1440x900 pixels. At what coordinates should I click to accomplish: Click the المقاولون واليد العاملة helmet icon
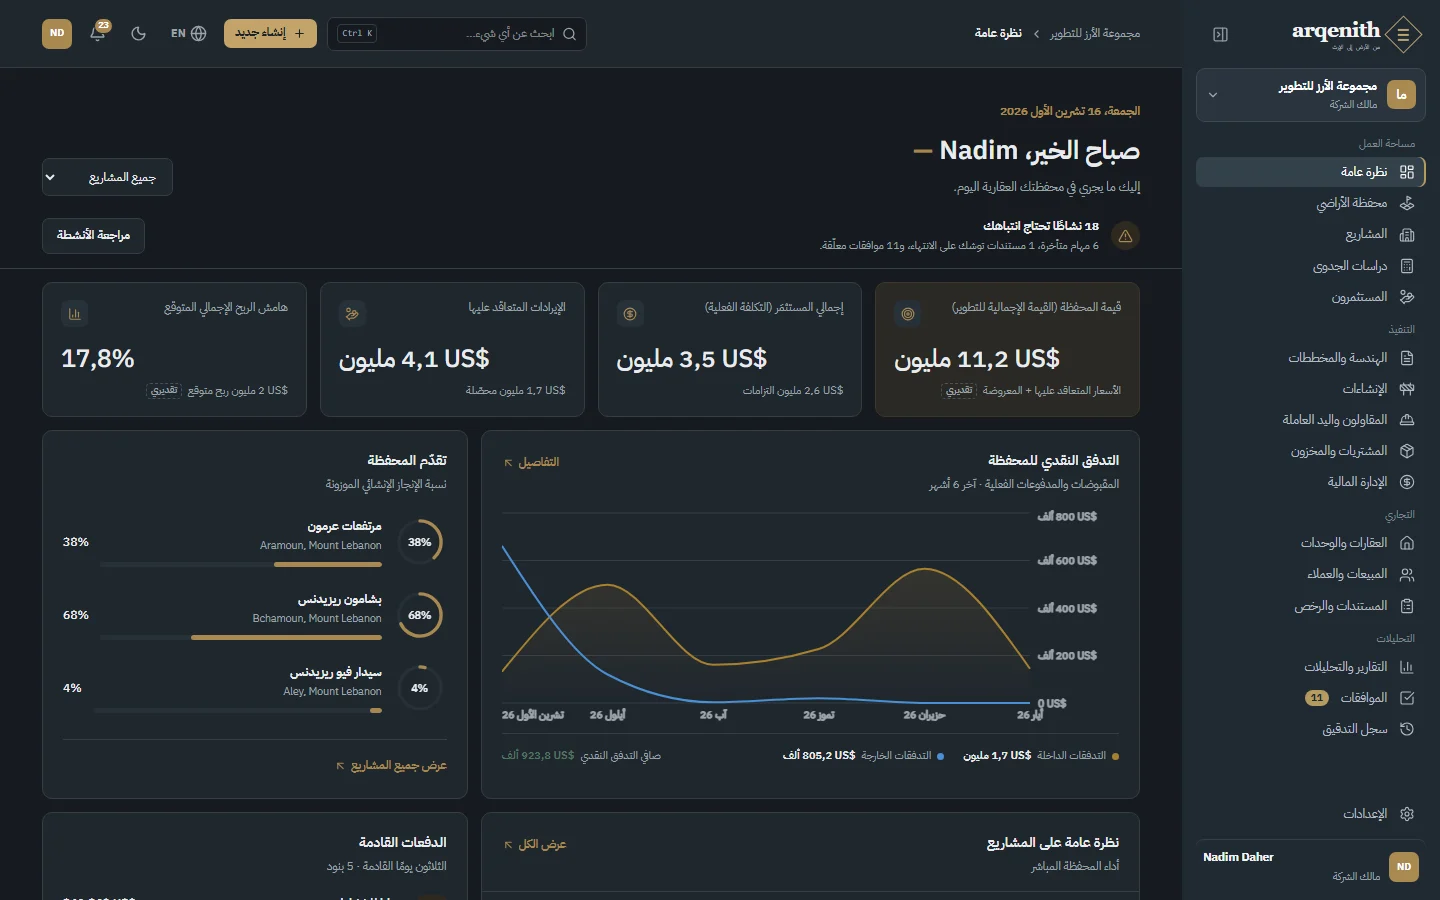click(x=1407, y=420)
